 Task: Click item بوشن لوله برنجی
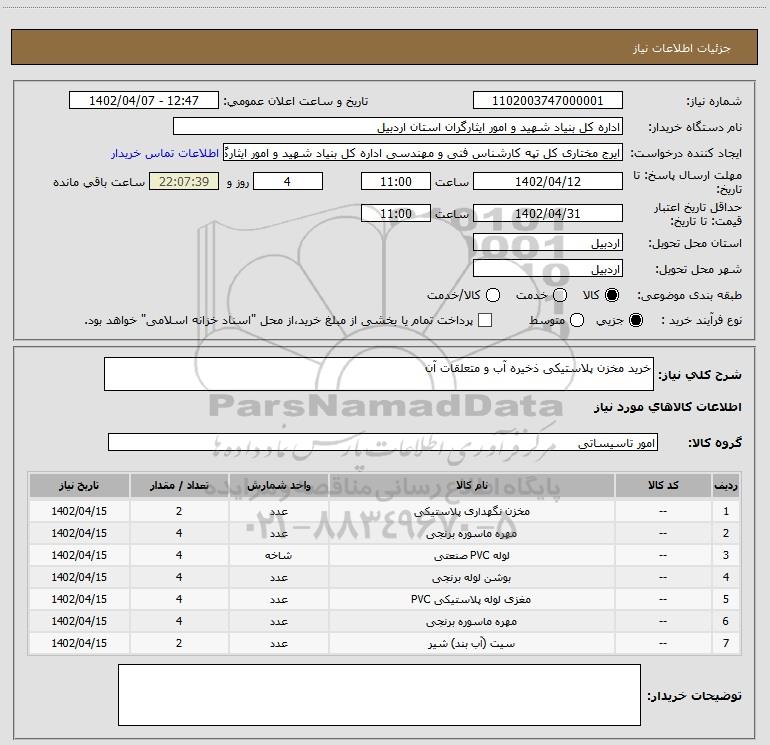(x=471, y=578)
